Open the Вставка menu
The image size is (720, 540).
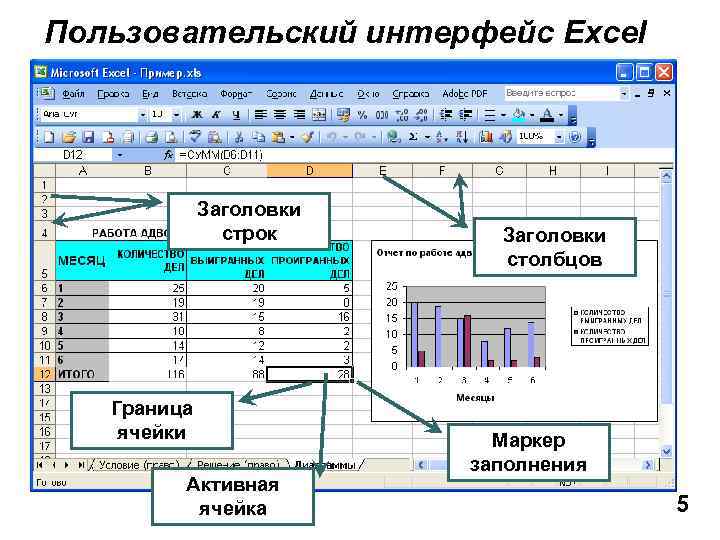(x=189, y=94)
